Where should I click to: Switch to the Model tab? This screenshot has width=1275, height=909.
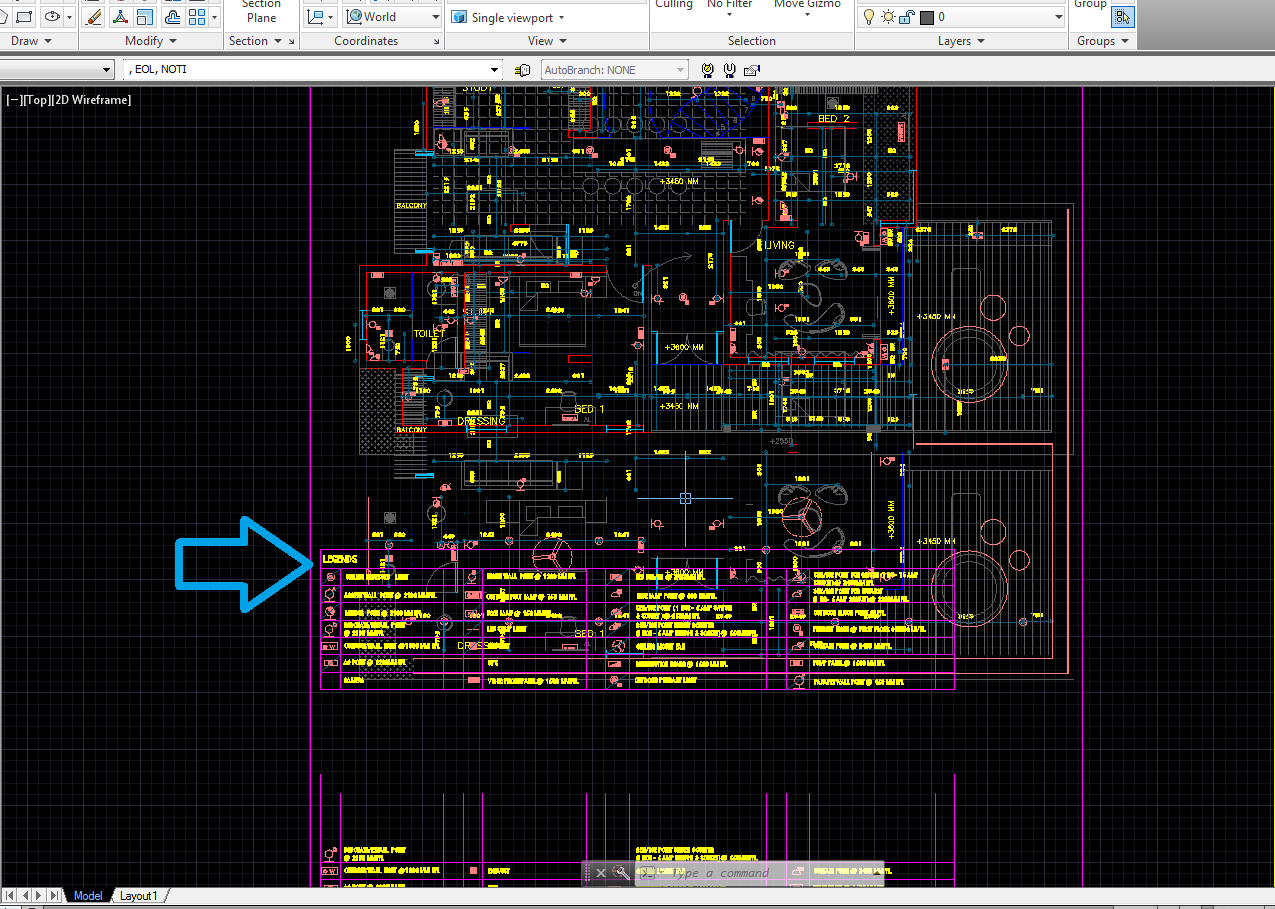click(x=88, y=896)
